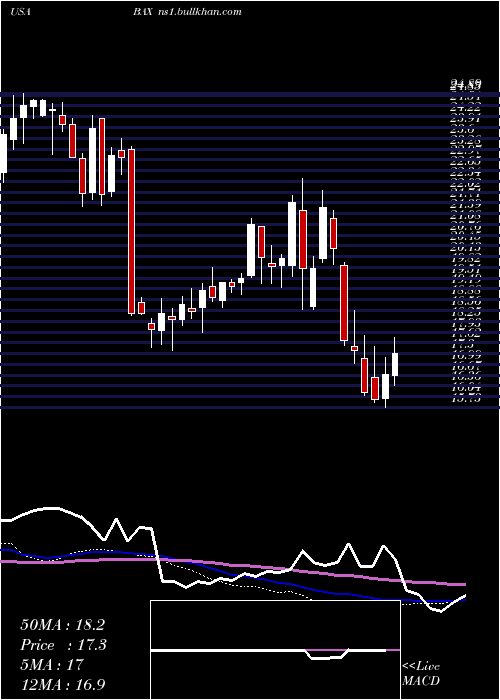Click the USA label at top
Image resolution: width=500 pixels, height=700 pixels.
coord(20,12)
